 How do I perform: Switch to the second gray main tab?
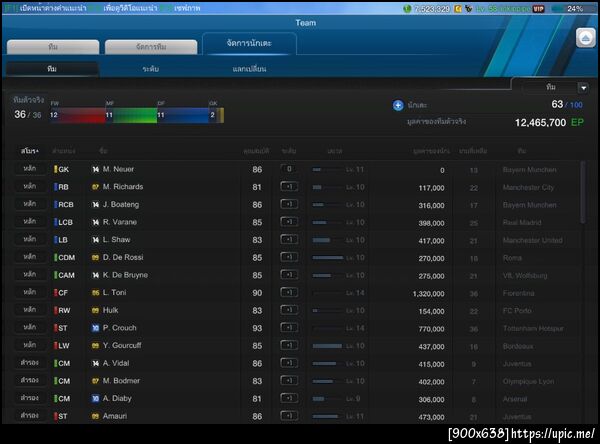(151, 47)
